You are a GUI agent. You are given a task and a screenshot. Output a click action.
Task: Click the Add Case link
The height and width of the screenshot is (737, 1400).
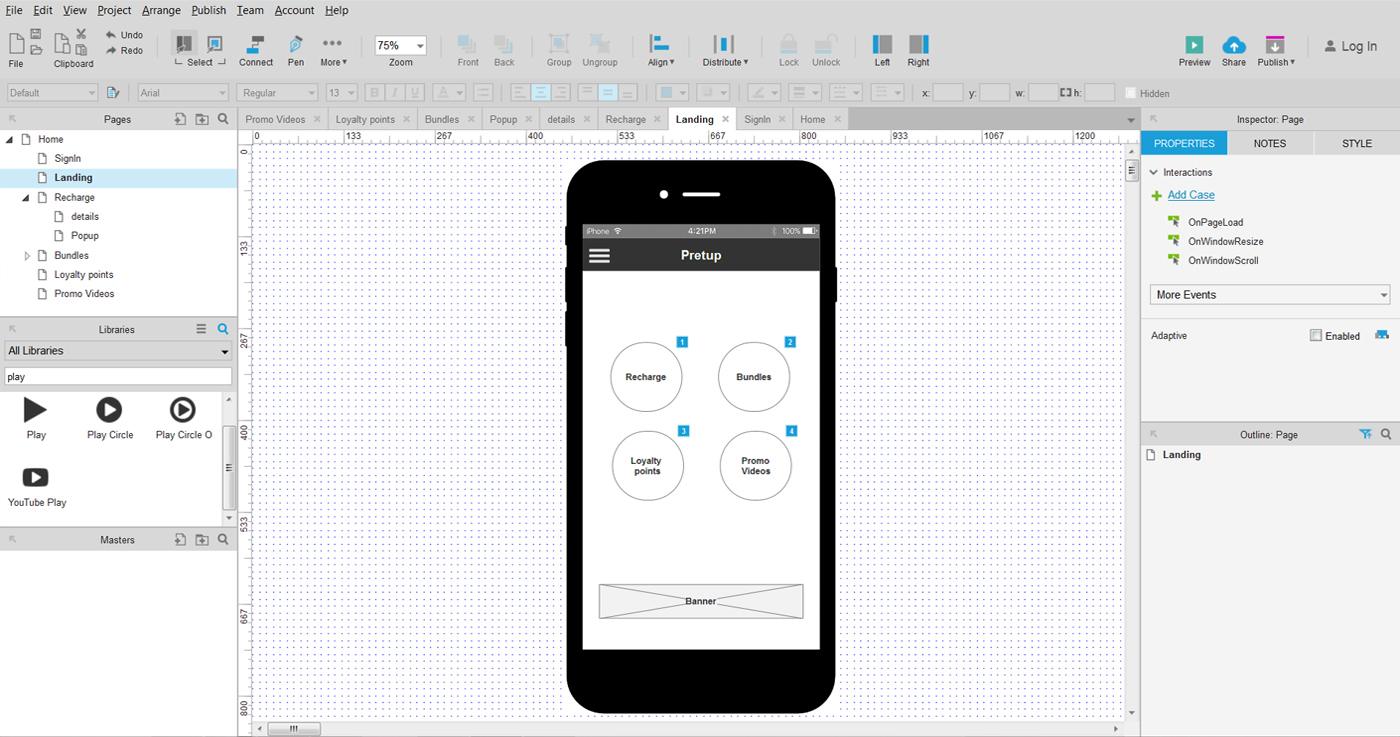click(x=1191, y=195)
